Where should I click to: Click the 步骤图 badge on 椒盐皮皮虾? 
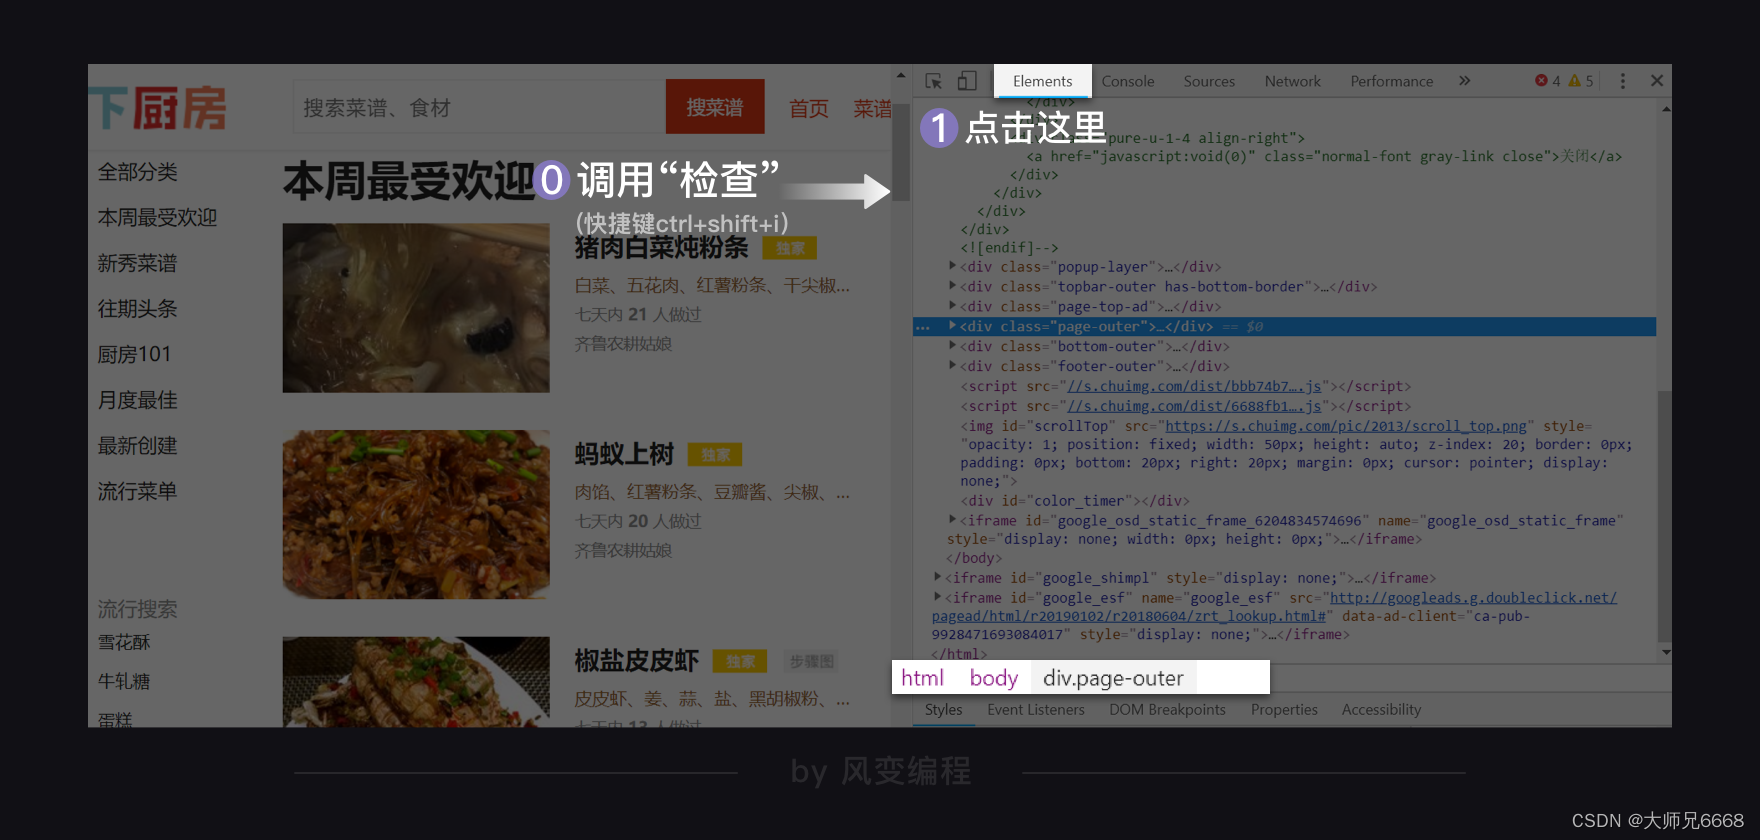(x=811, y=662)
